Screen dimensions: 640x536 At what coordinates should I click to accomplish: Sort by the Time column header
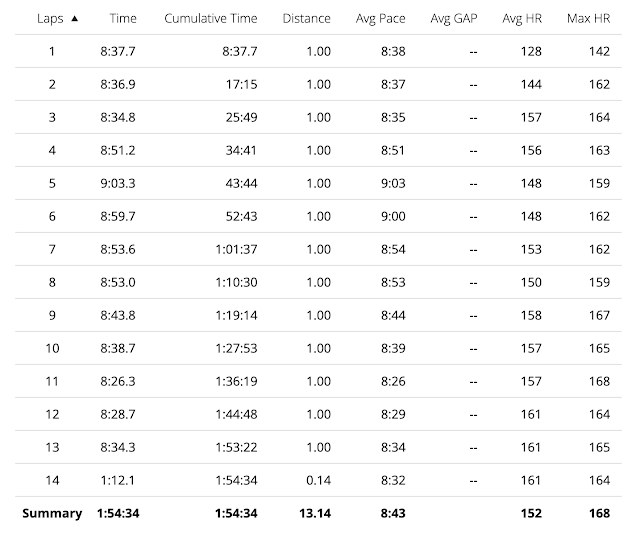(125, 18)
